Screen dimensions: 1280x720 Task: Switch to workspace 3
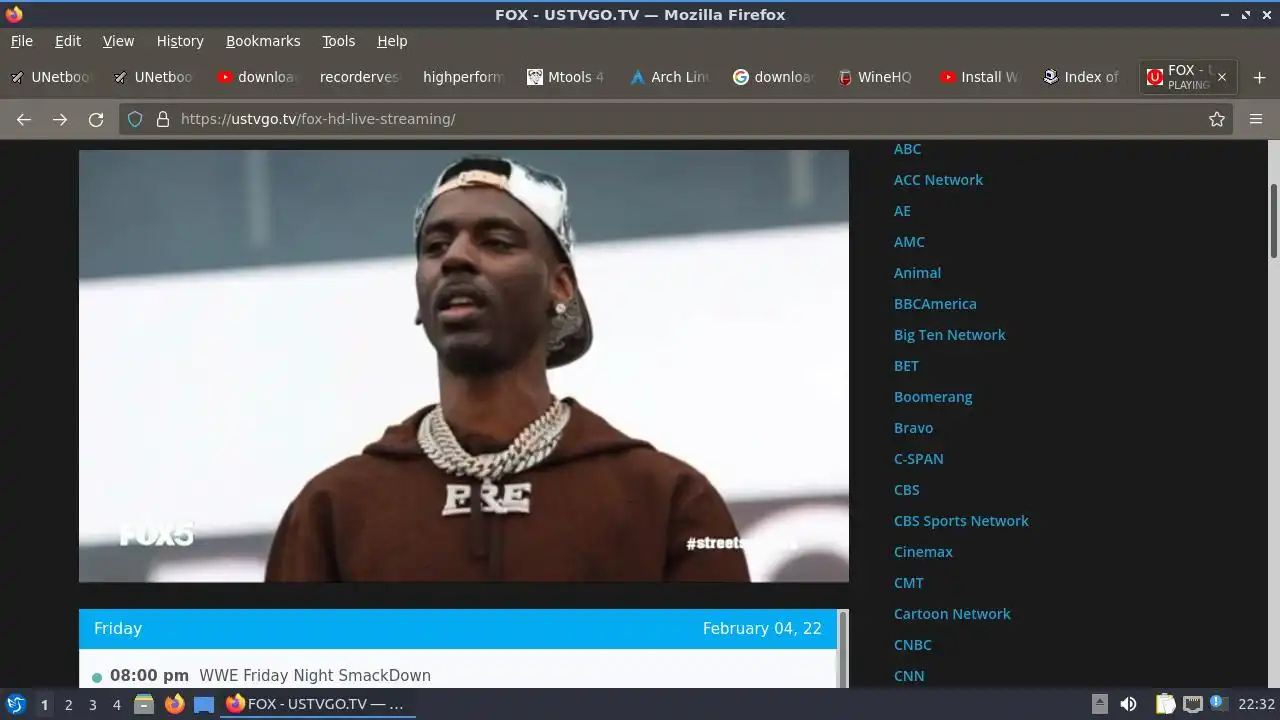pos(92,705)
